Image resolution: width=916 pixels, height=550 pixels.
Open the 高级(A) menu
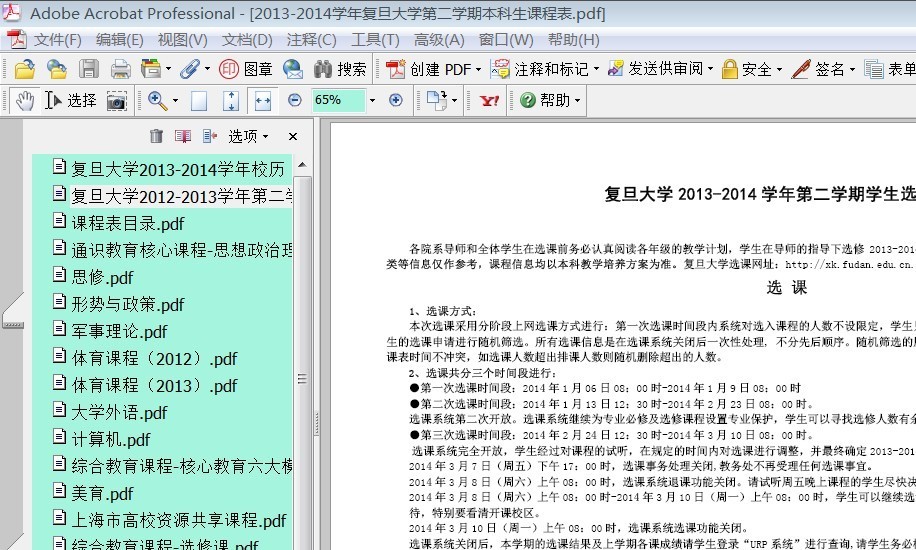click(x=439, y=40)
